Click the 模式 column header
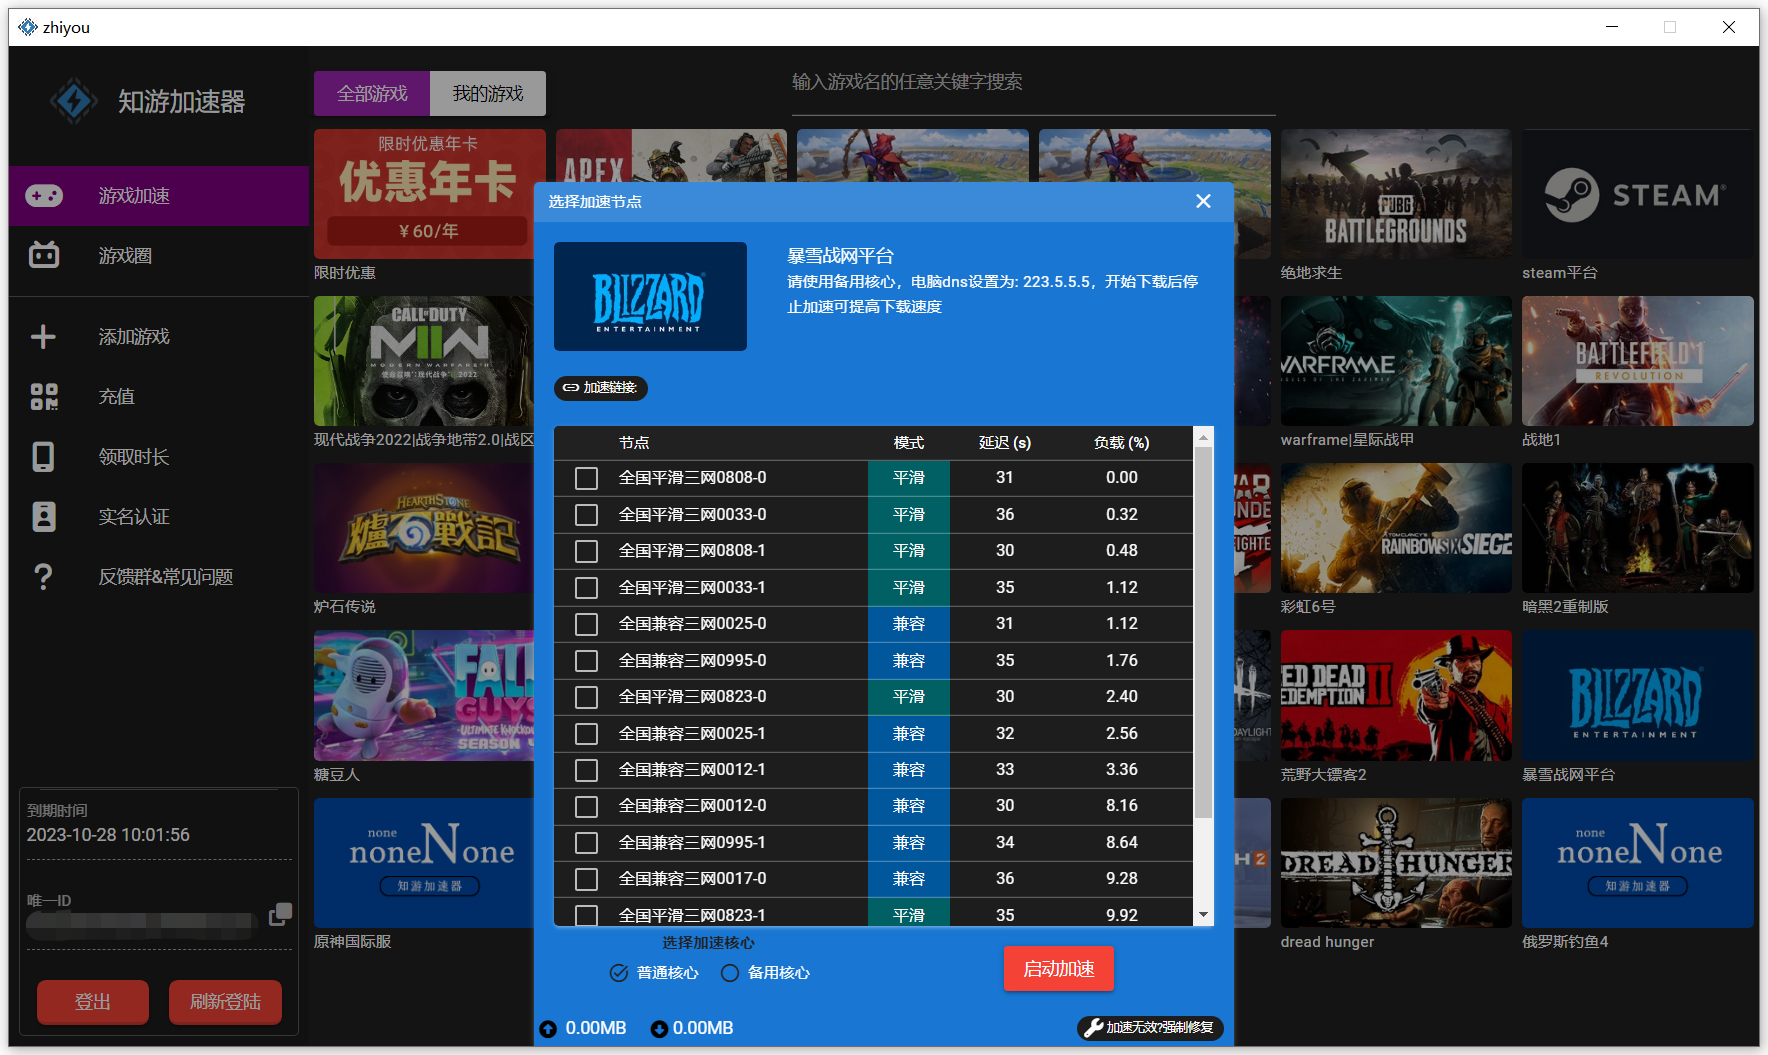 pyautogui.click(x=909, y=443)
